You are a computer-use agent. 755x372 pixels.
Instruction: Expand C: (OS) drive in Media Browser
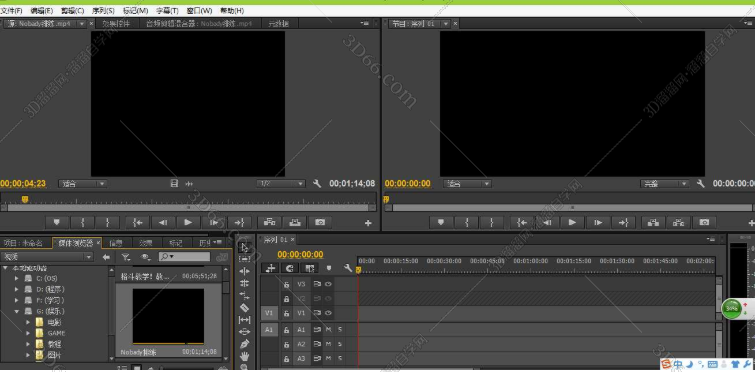(17, 278)
